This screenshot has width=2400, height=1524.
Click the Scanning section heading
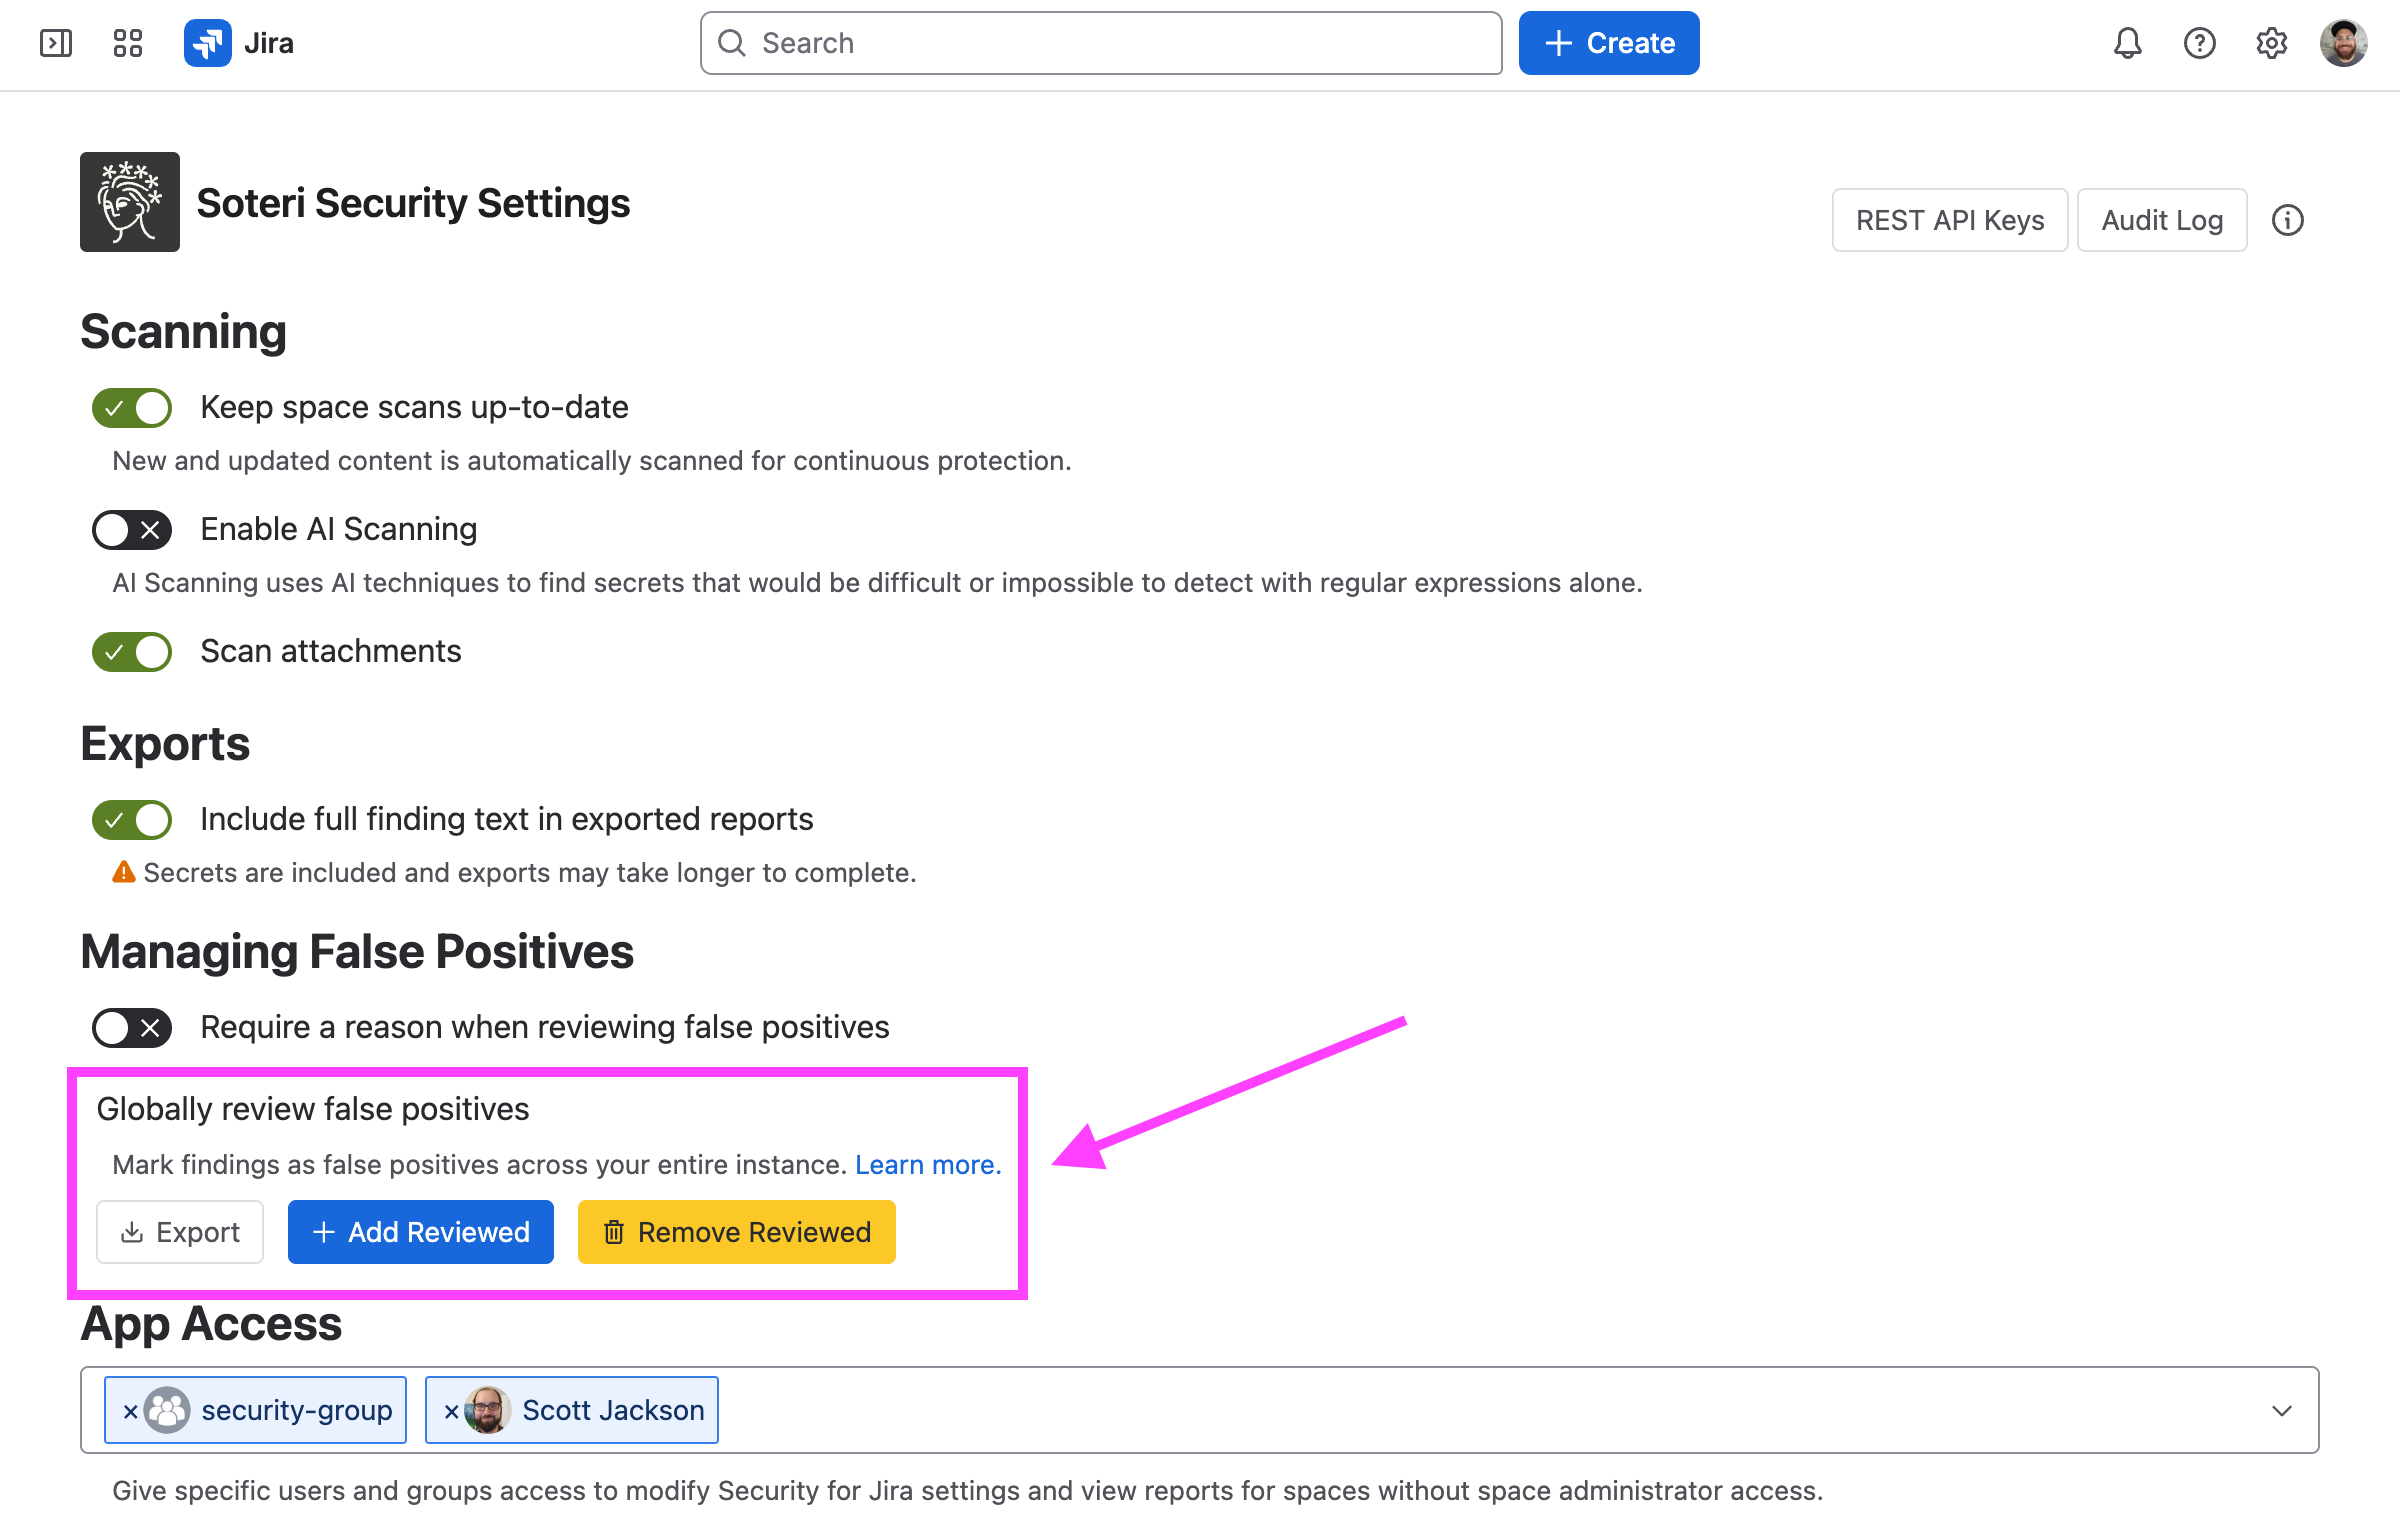[183, 332]
